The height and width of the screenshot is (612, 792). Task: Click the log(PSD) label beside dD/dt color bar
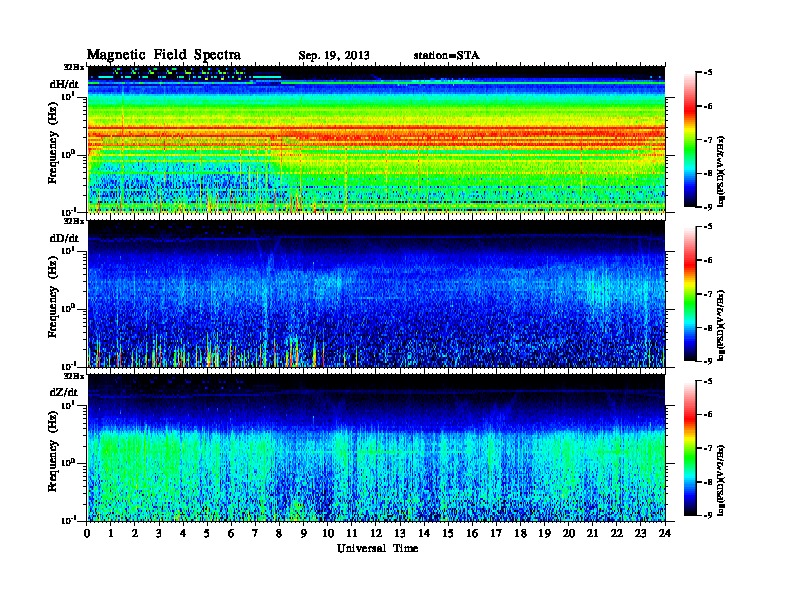[x=722, y=325]
